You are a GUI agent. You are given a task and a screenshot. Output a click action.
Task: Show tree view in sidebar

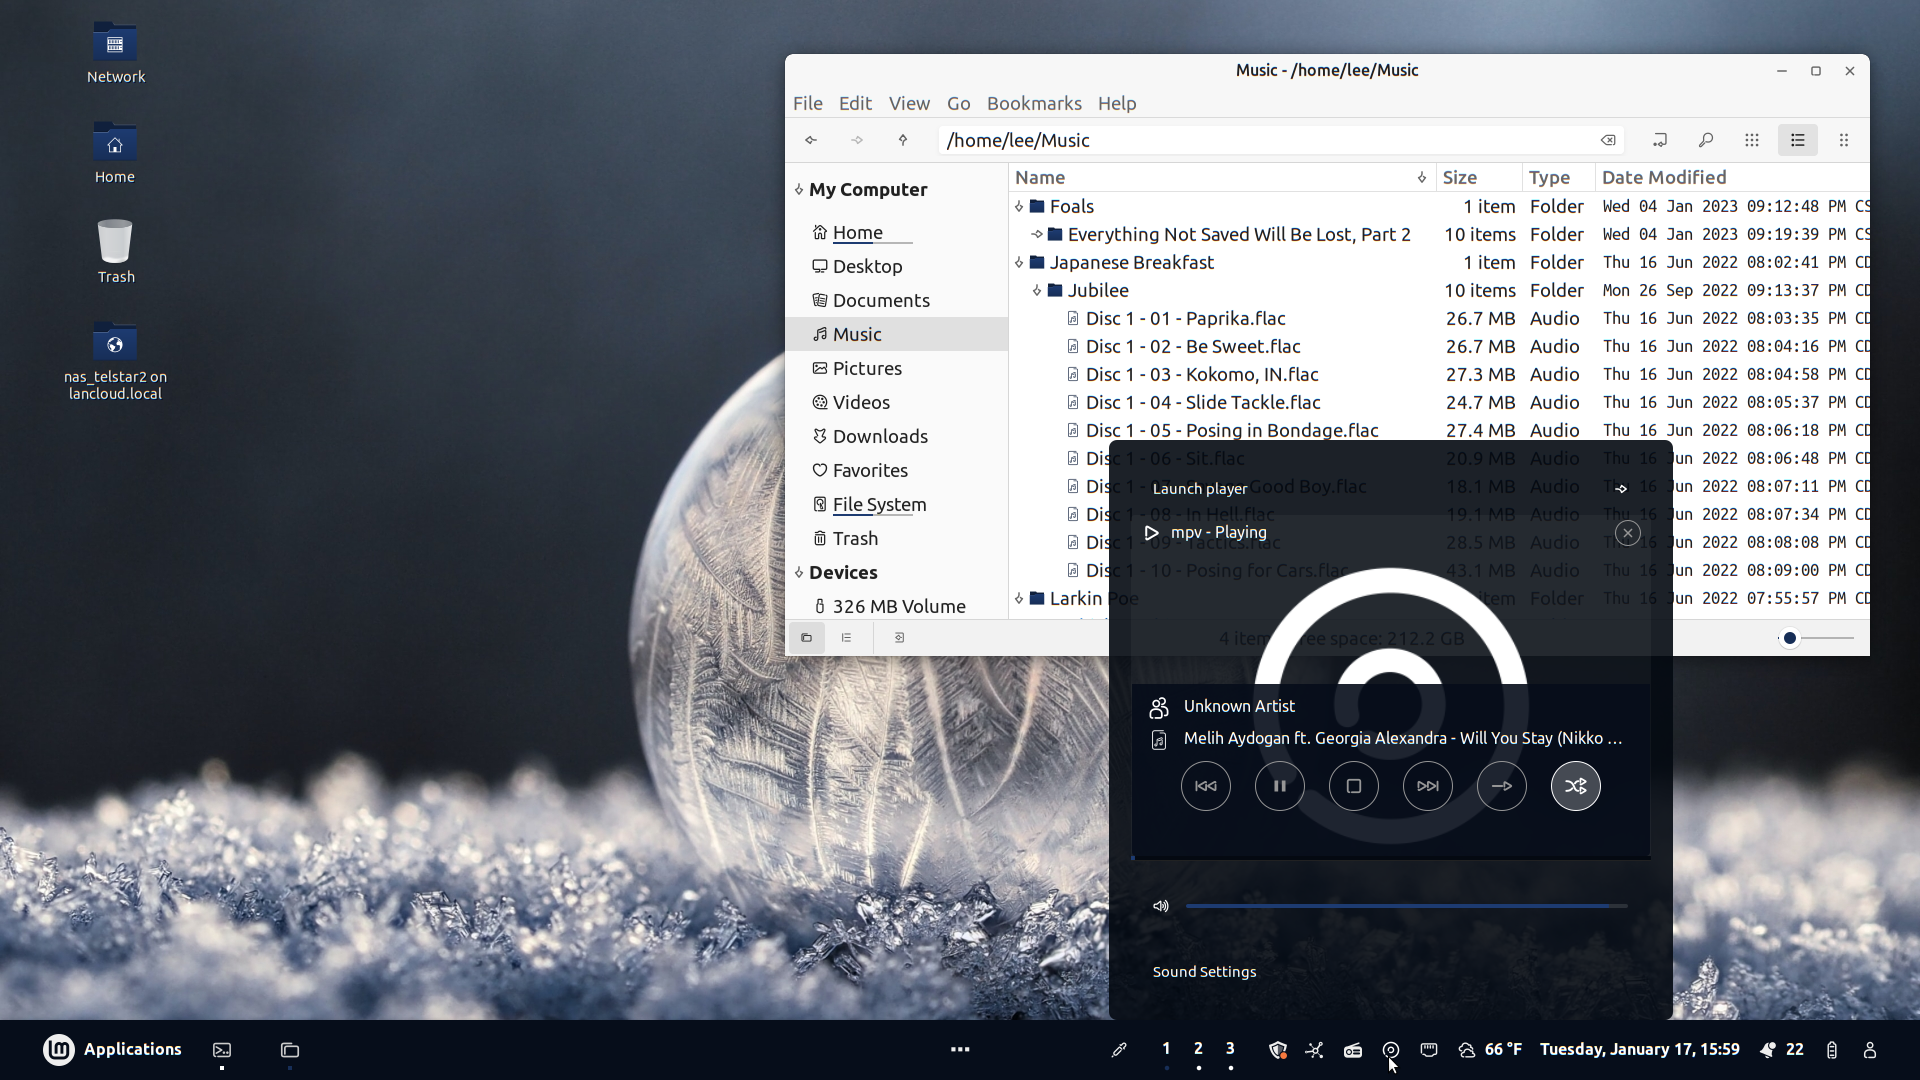[x=846, y=638]
